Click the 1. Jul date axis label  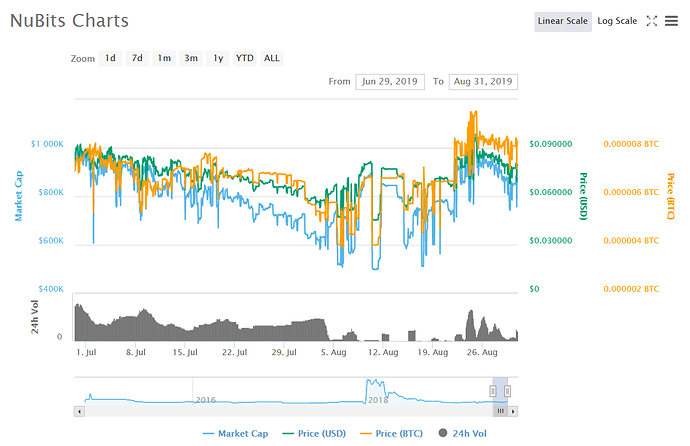[86, 352]
